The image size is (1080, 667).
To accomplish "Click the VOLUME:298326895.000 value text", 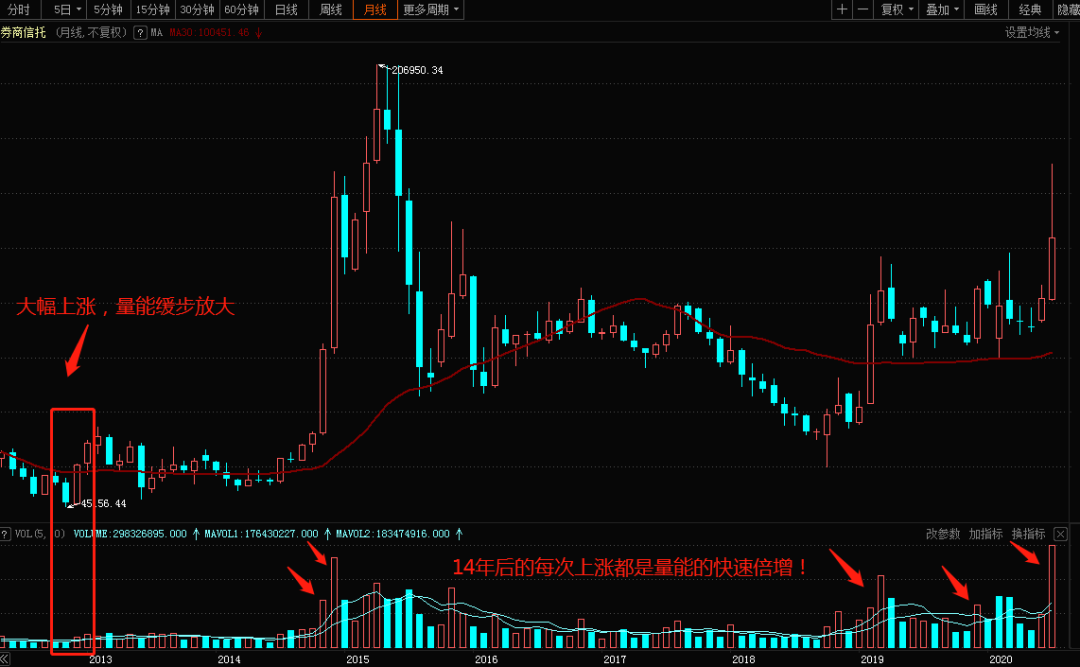I will click(x=129, y=534).
